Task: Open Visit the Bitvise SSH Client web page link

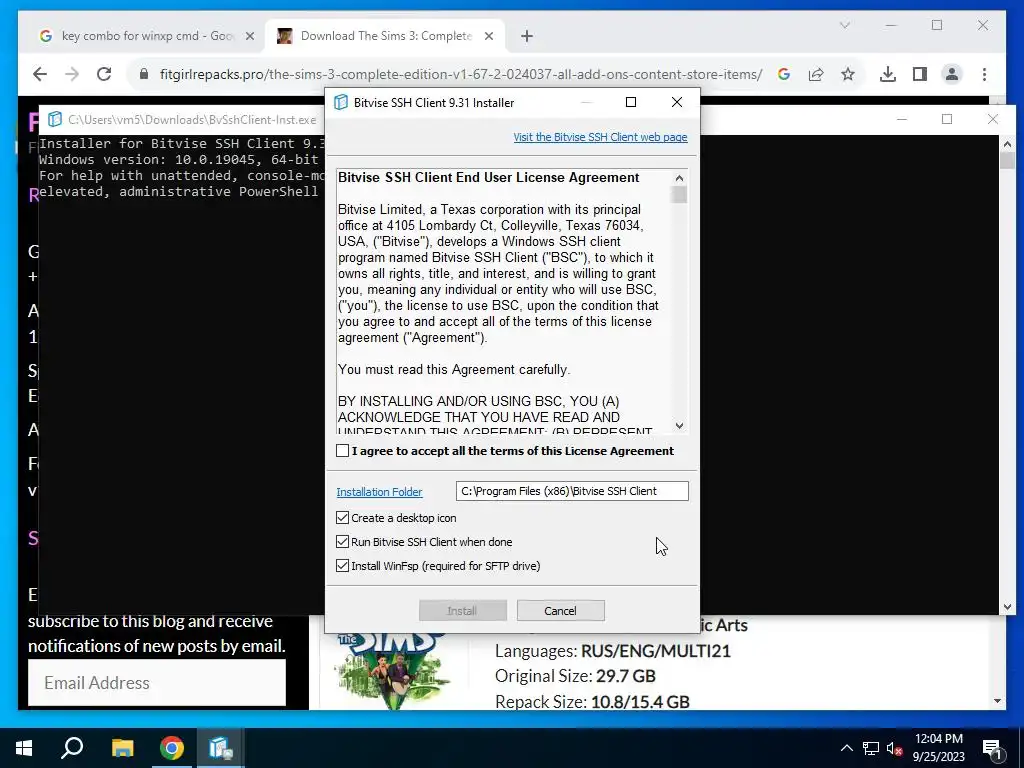Action: (600, 137)
